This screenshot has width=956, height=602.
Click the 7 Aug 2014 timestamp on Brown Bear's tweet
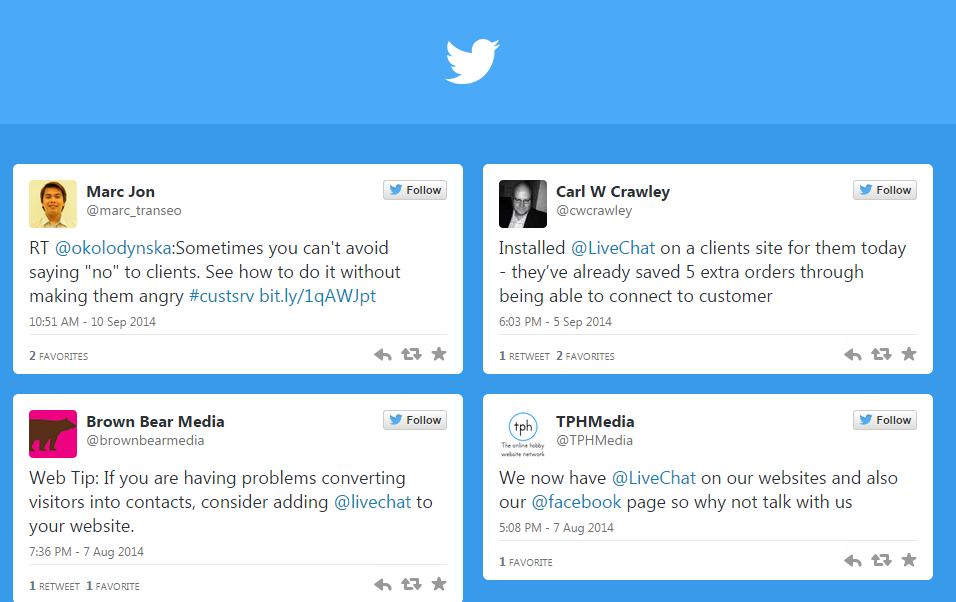pyautogui.click(x=110, y=551)
